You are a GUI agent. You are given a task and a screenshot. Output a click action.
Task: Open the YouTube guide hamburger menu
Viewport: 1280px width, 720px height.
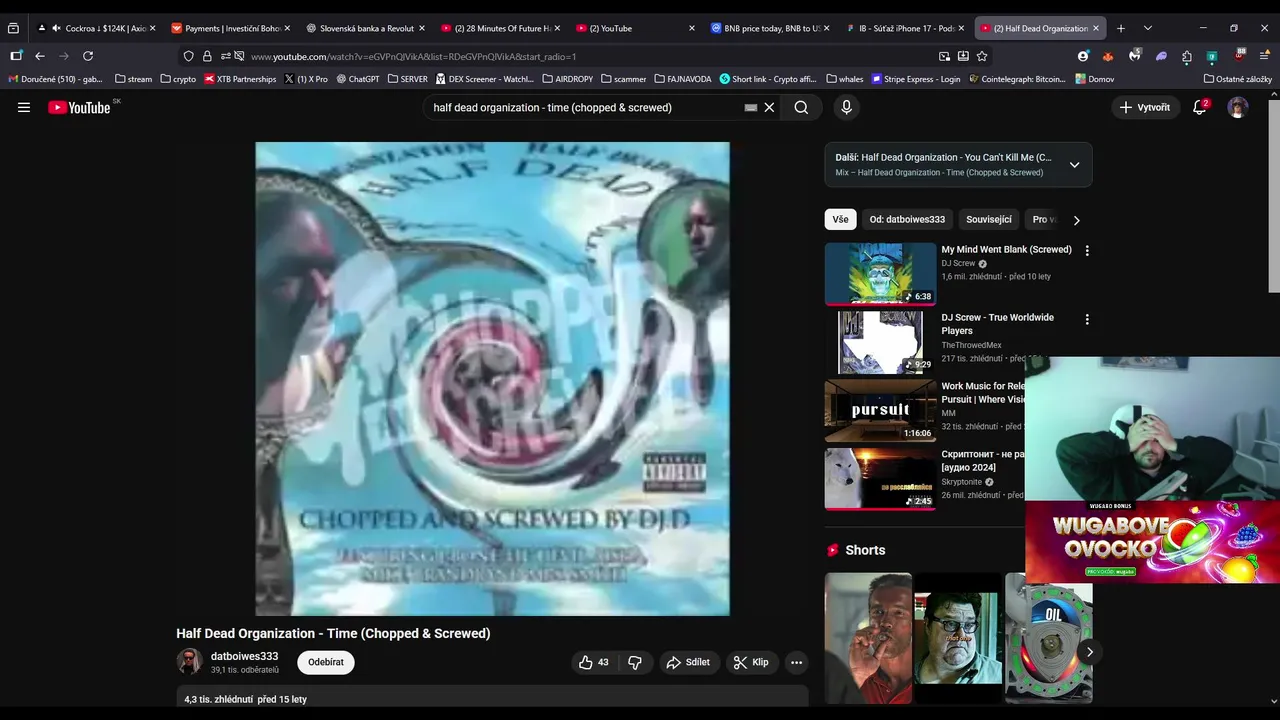coord(24,107)
